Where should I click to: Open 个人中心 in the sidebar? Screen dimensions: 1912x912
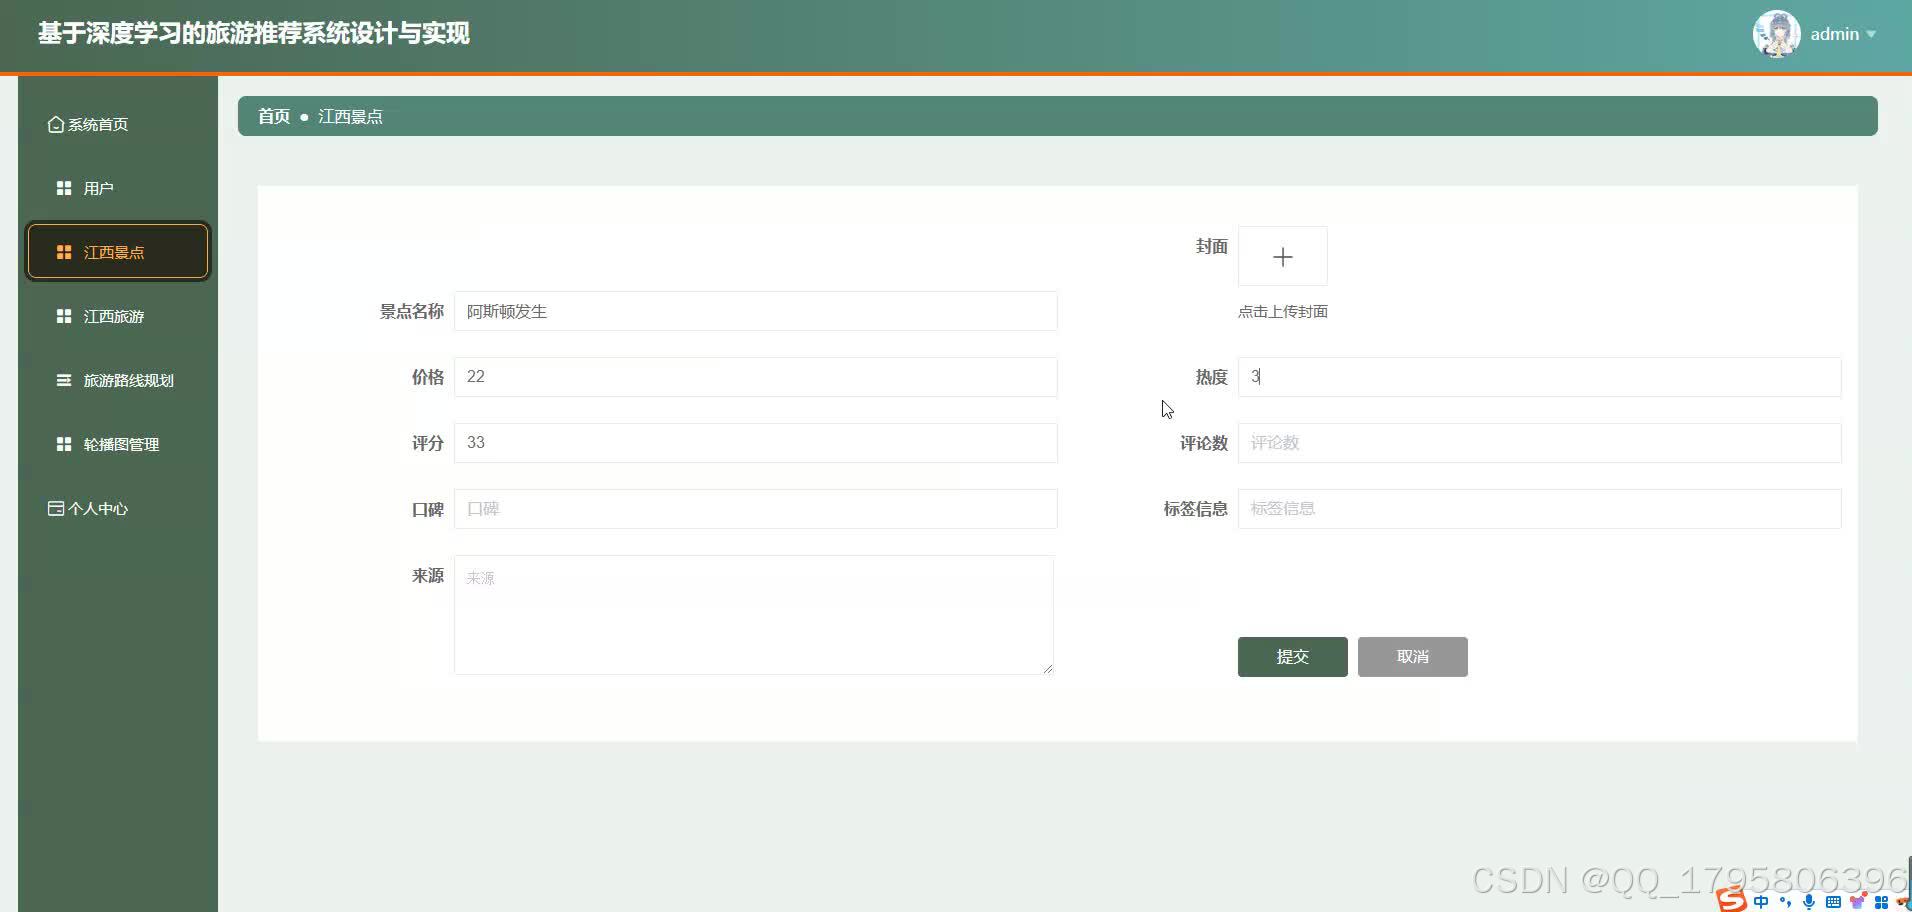tap(118, 508)
